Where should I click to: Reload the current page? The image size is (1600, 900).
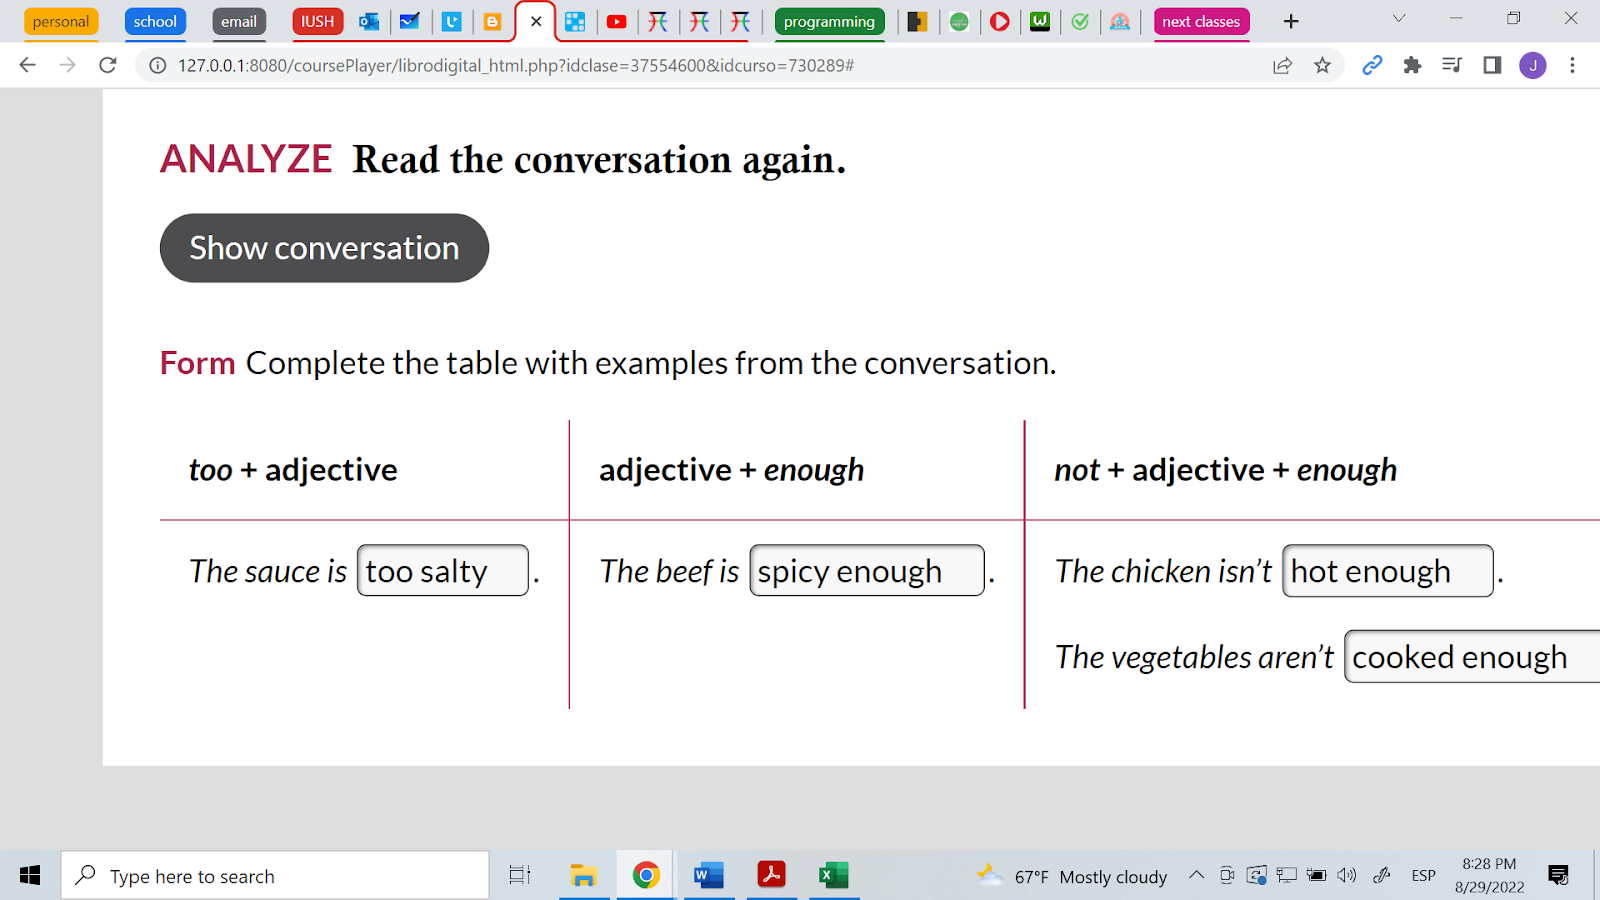108,65
